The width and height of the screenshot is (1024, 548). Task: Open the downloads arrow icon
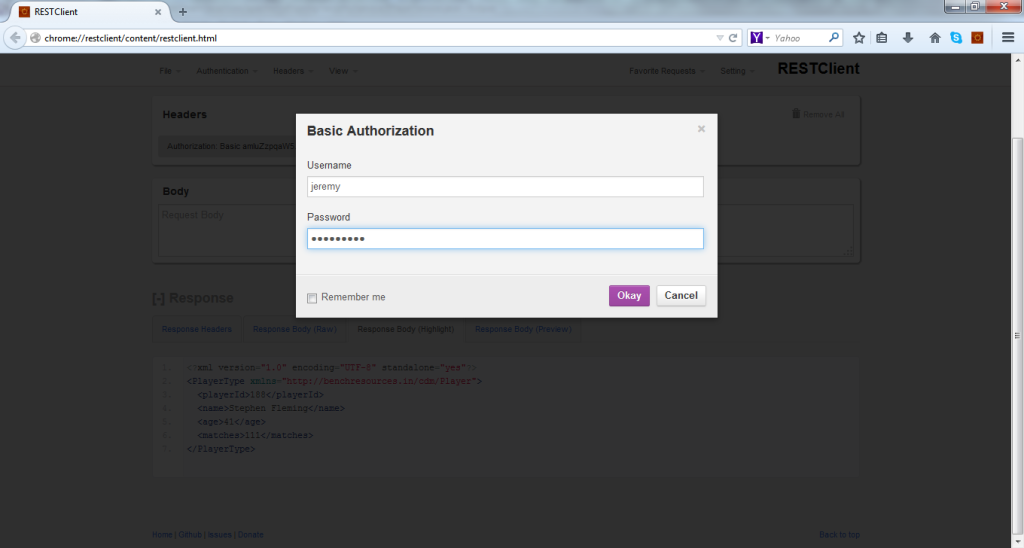pyautogui.click(x=908, y=38)
